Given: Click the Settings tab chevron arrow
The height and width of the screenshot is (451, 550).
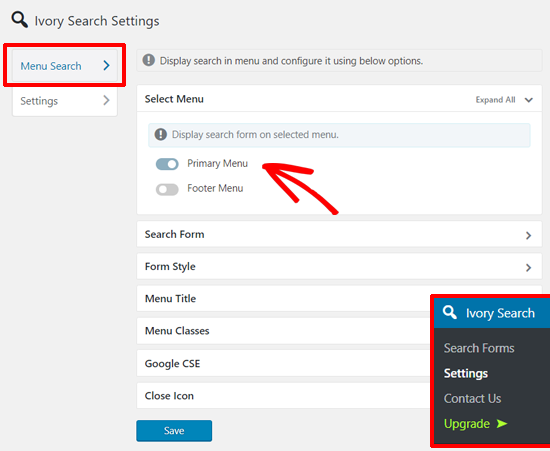Looking at the screenshot, I should [x=106, y=101].
